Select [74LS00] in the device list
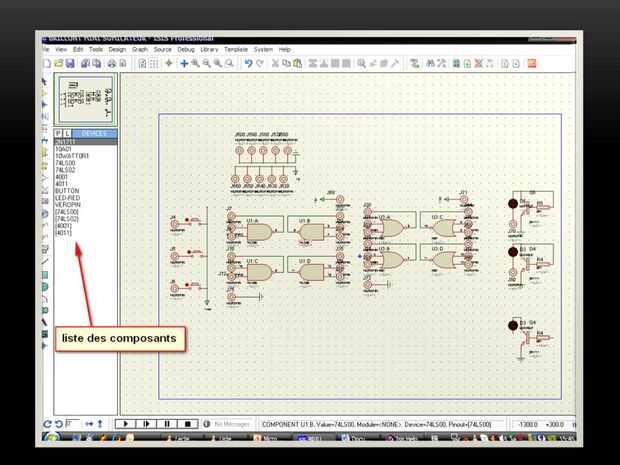This screenshot has width=620, height=465. point(67,212)
